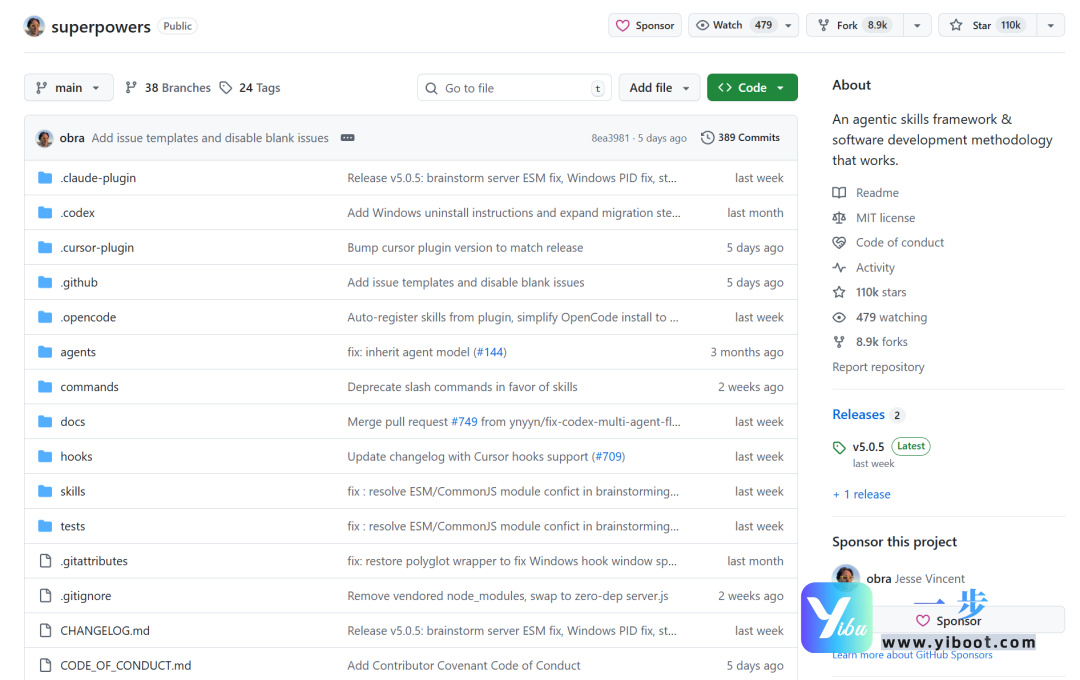
Task: Open the green Code dropdown
Action: pyautogui.click(x=752, y=88)
